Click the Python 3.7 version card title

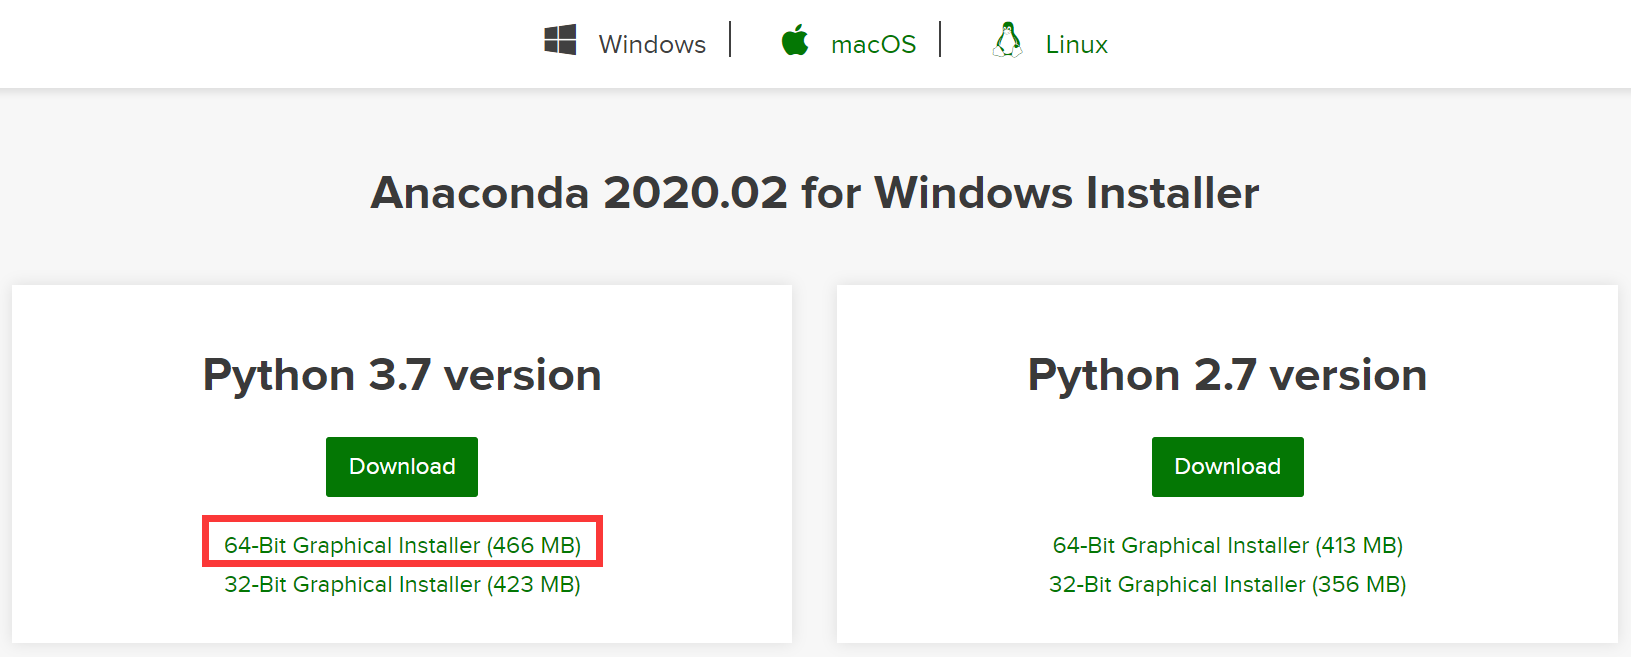[401, 375]
